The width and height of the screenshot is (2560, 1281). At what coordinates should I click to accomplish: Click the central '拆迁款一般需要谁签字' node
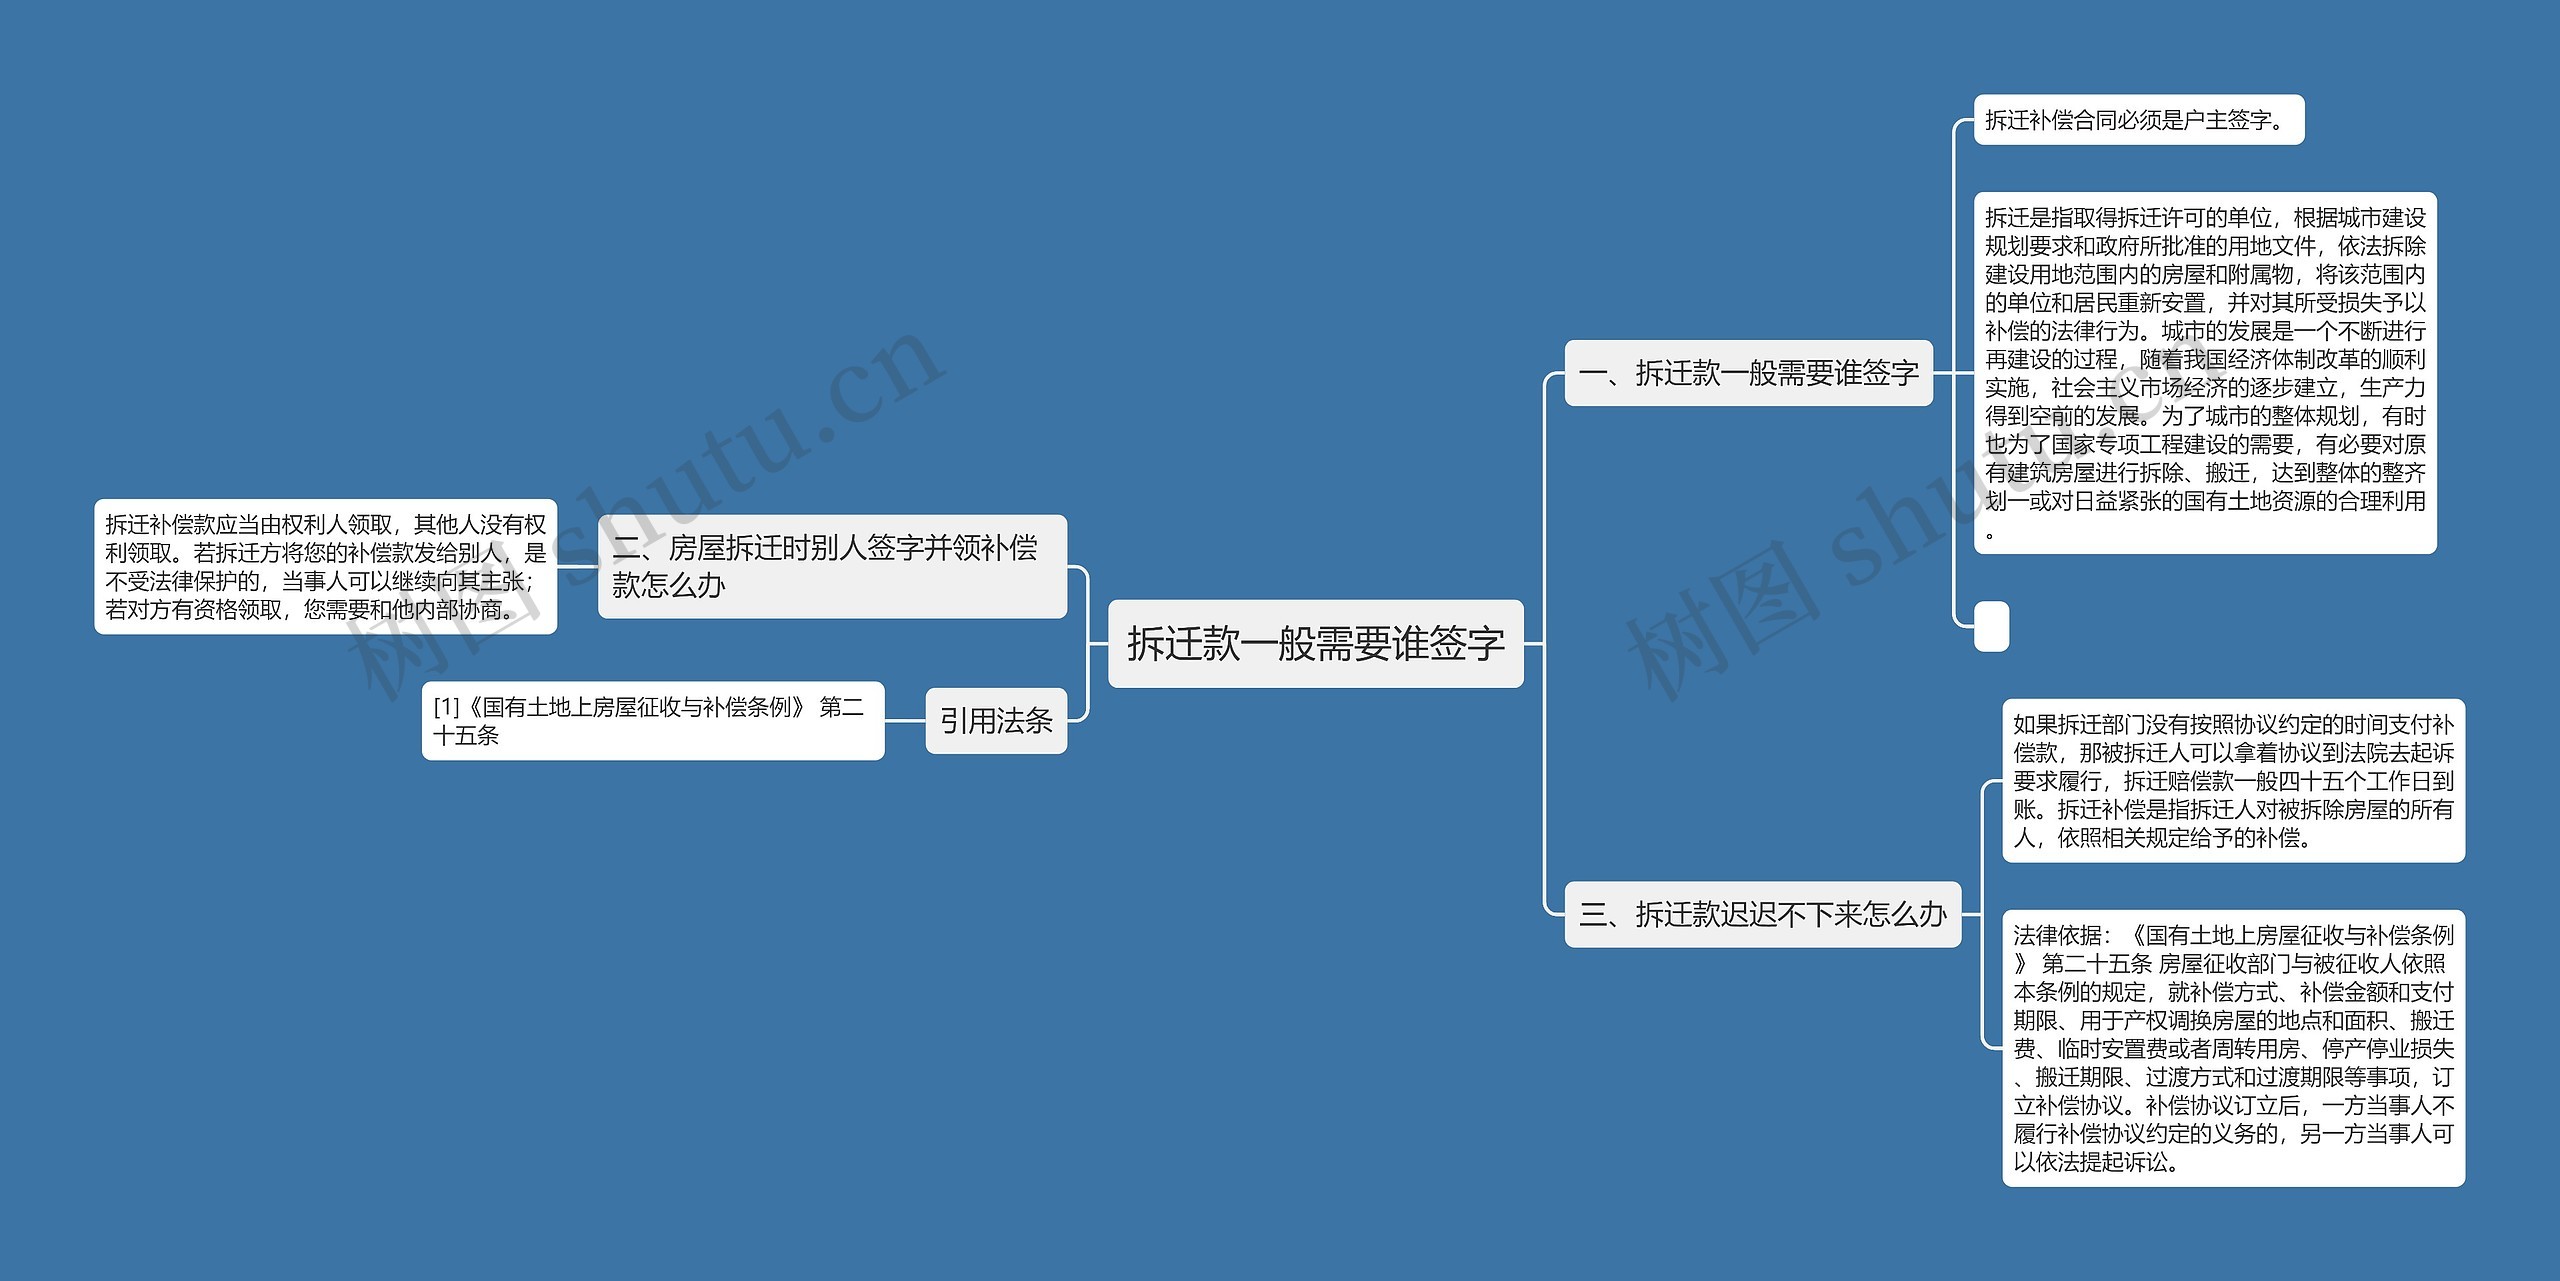click(1279, 640)
